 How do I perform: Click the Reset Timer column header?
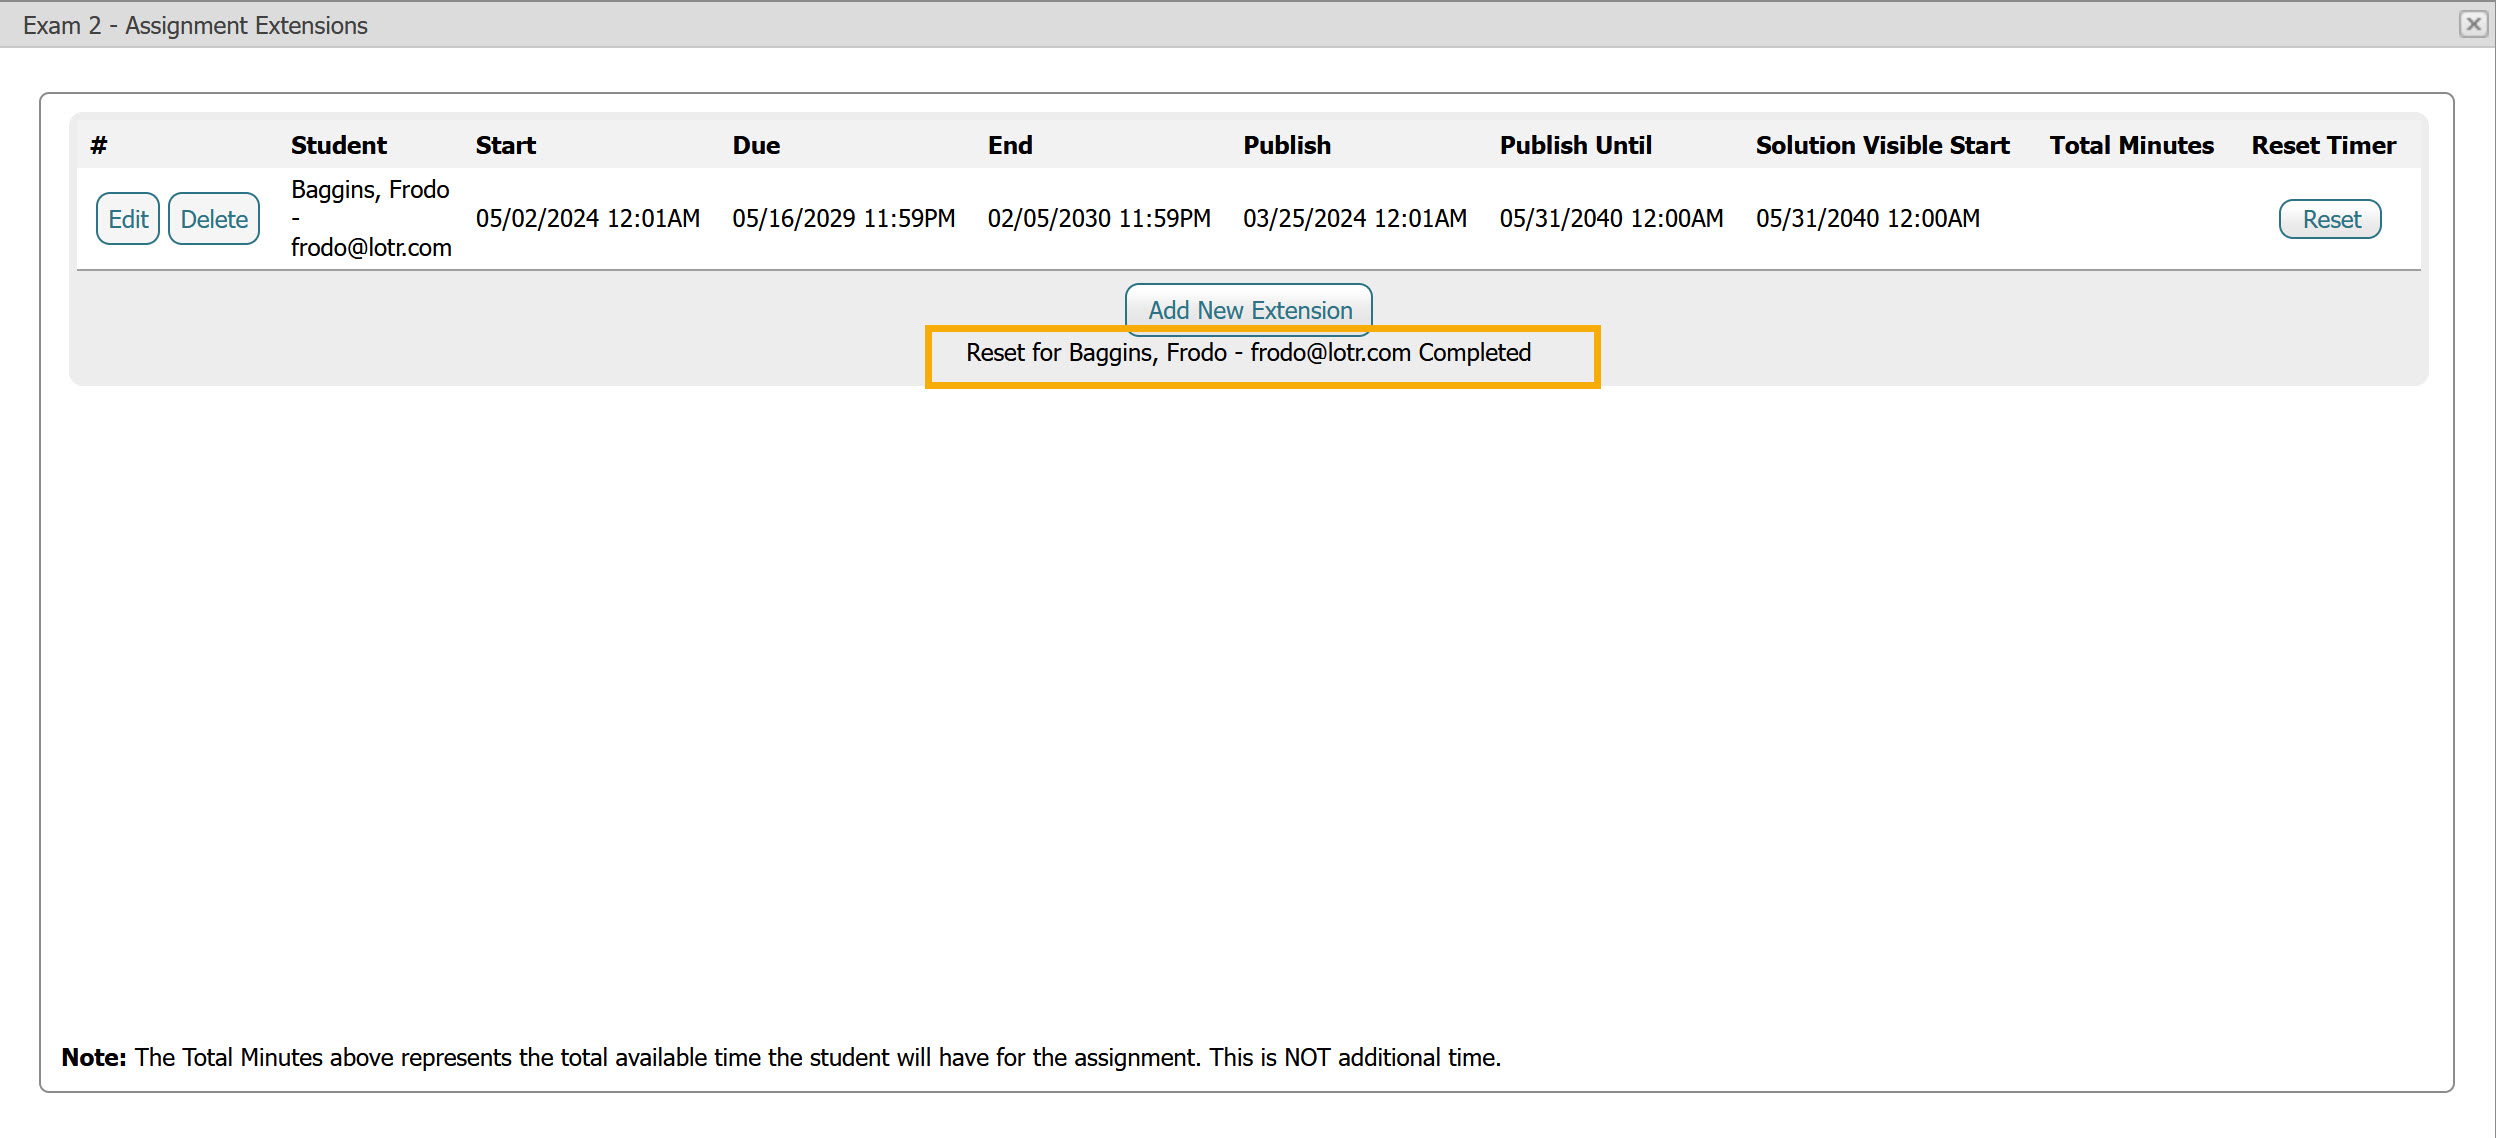click(x=2323, y=145)
